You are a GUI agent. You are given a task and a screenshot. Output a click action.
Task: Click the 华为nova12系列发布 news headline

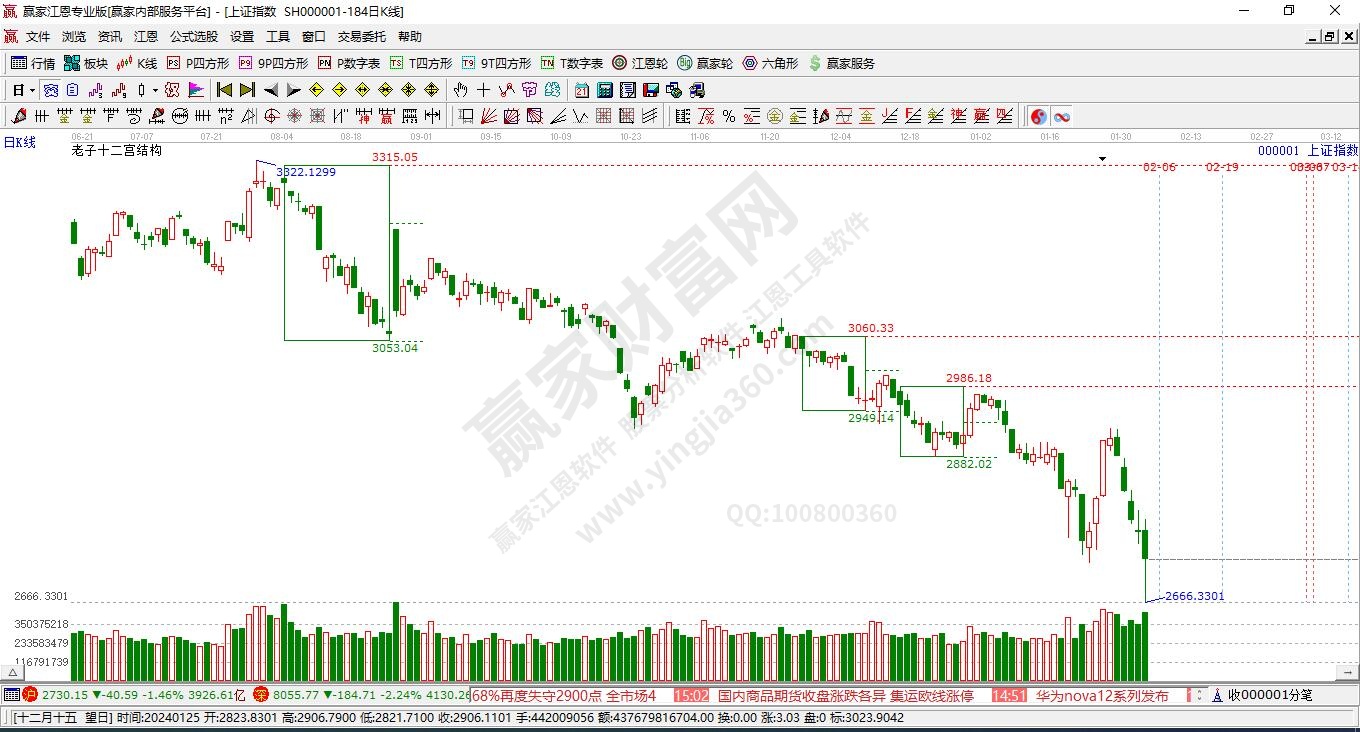tap(1102, 695)
